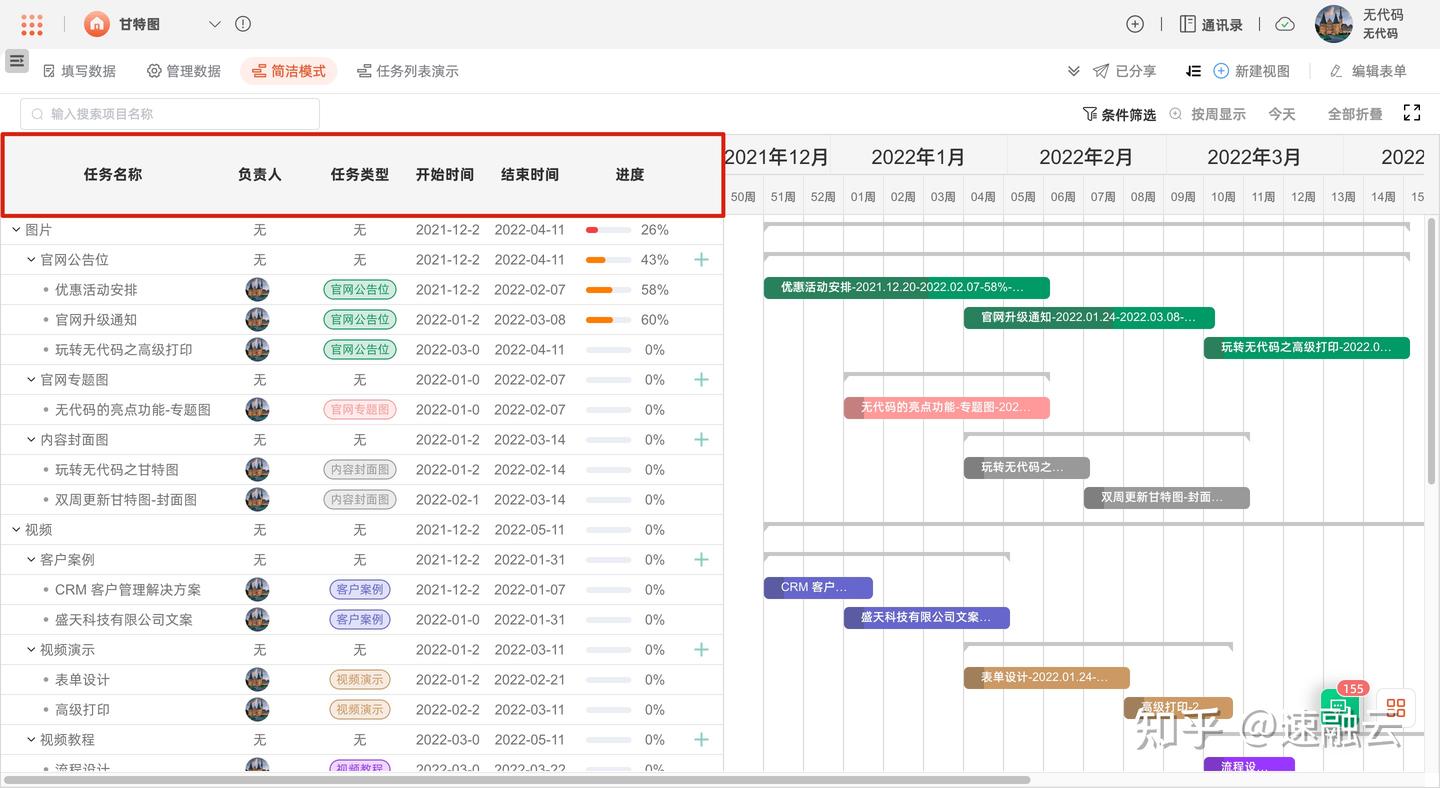Add a subtask under 官网专题图 using the plus
This screenshot has height=788, width=1440.
(x=701, y=379)
